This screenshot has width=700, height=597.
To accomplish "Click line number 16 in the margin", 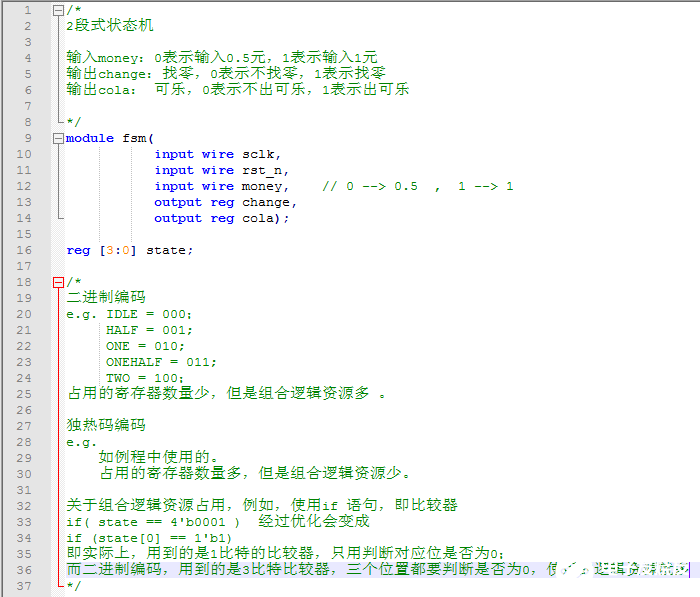I will pyautogui.click(x=24, y=250).
